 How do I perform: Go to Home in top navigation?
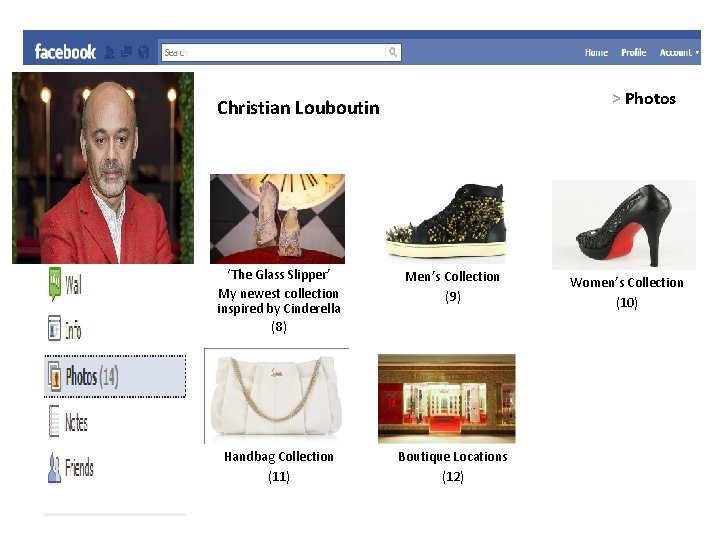tap(596, 52)
